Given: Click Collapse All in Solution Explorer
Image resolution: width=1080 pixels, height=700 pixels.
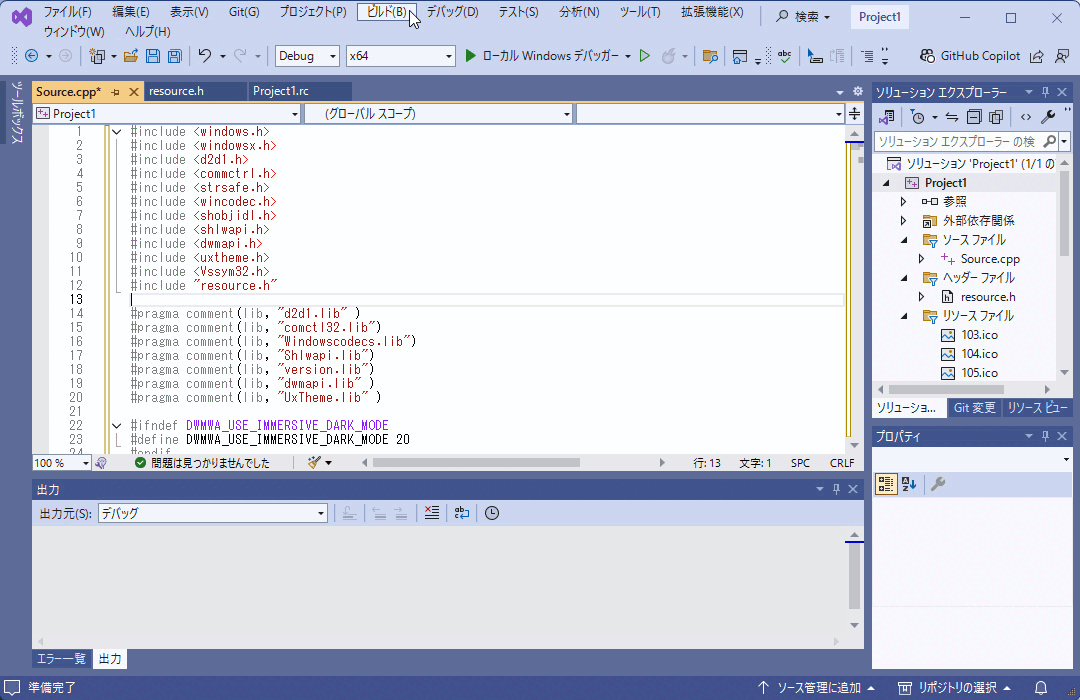Looking at the screenshot, I should (974, 117).
